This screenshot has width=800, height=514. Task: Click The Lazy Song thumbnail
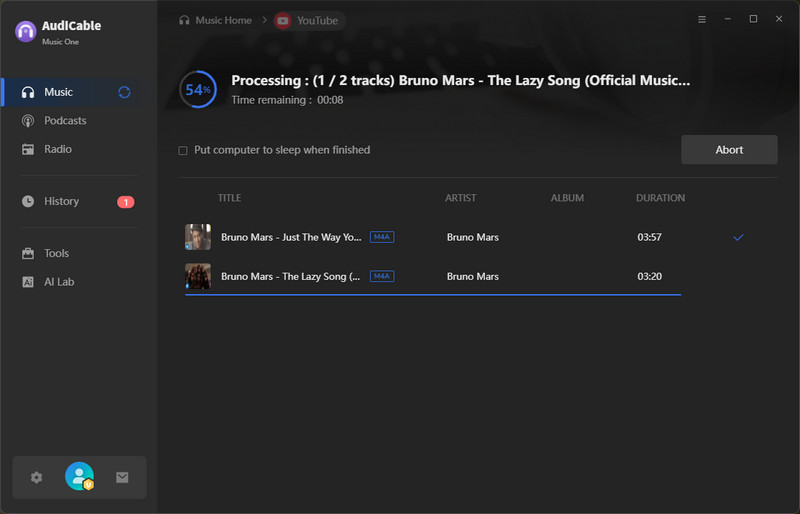(x=198, y=277)
